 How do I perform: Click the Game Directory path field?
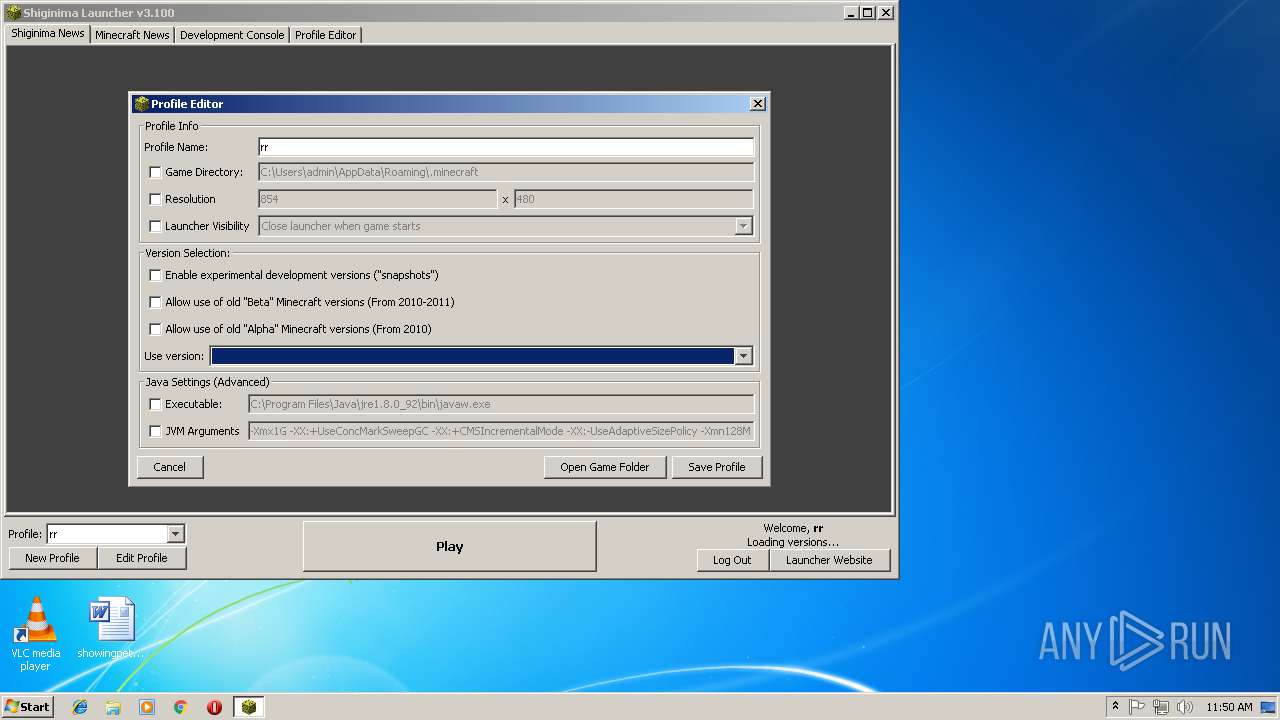506,172
